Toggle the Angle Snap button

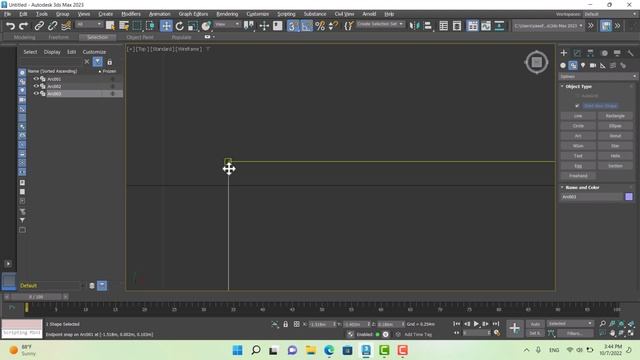coord(307,26)
